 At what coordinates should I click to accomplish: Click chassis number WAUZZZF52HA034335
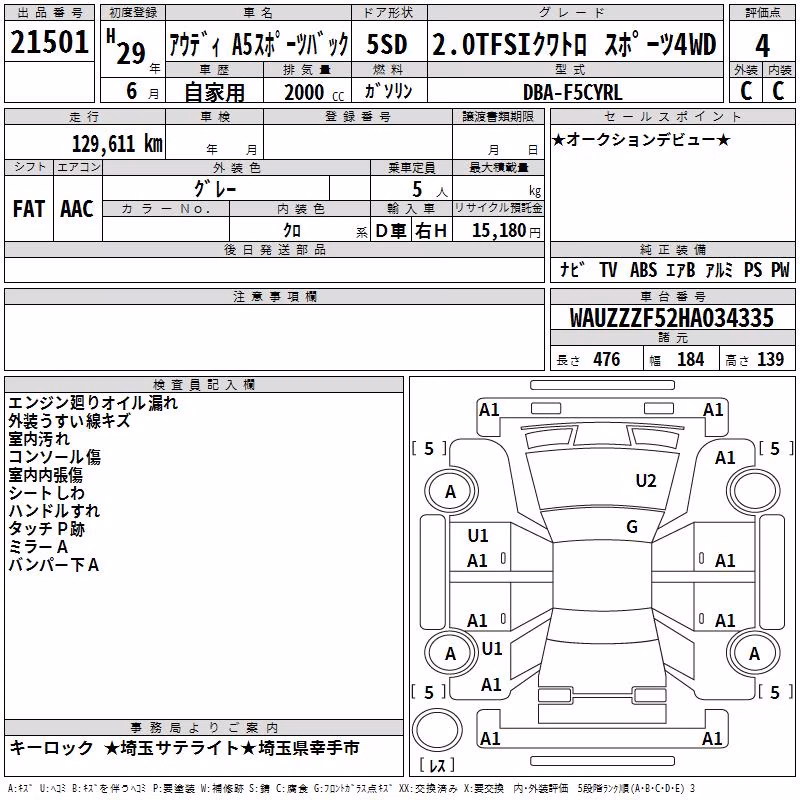(671, 318)
